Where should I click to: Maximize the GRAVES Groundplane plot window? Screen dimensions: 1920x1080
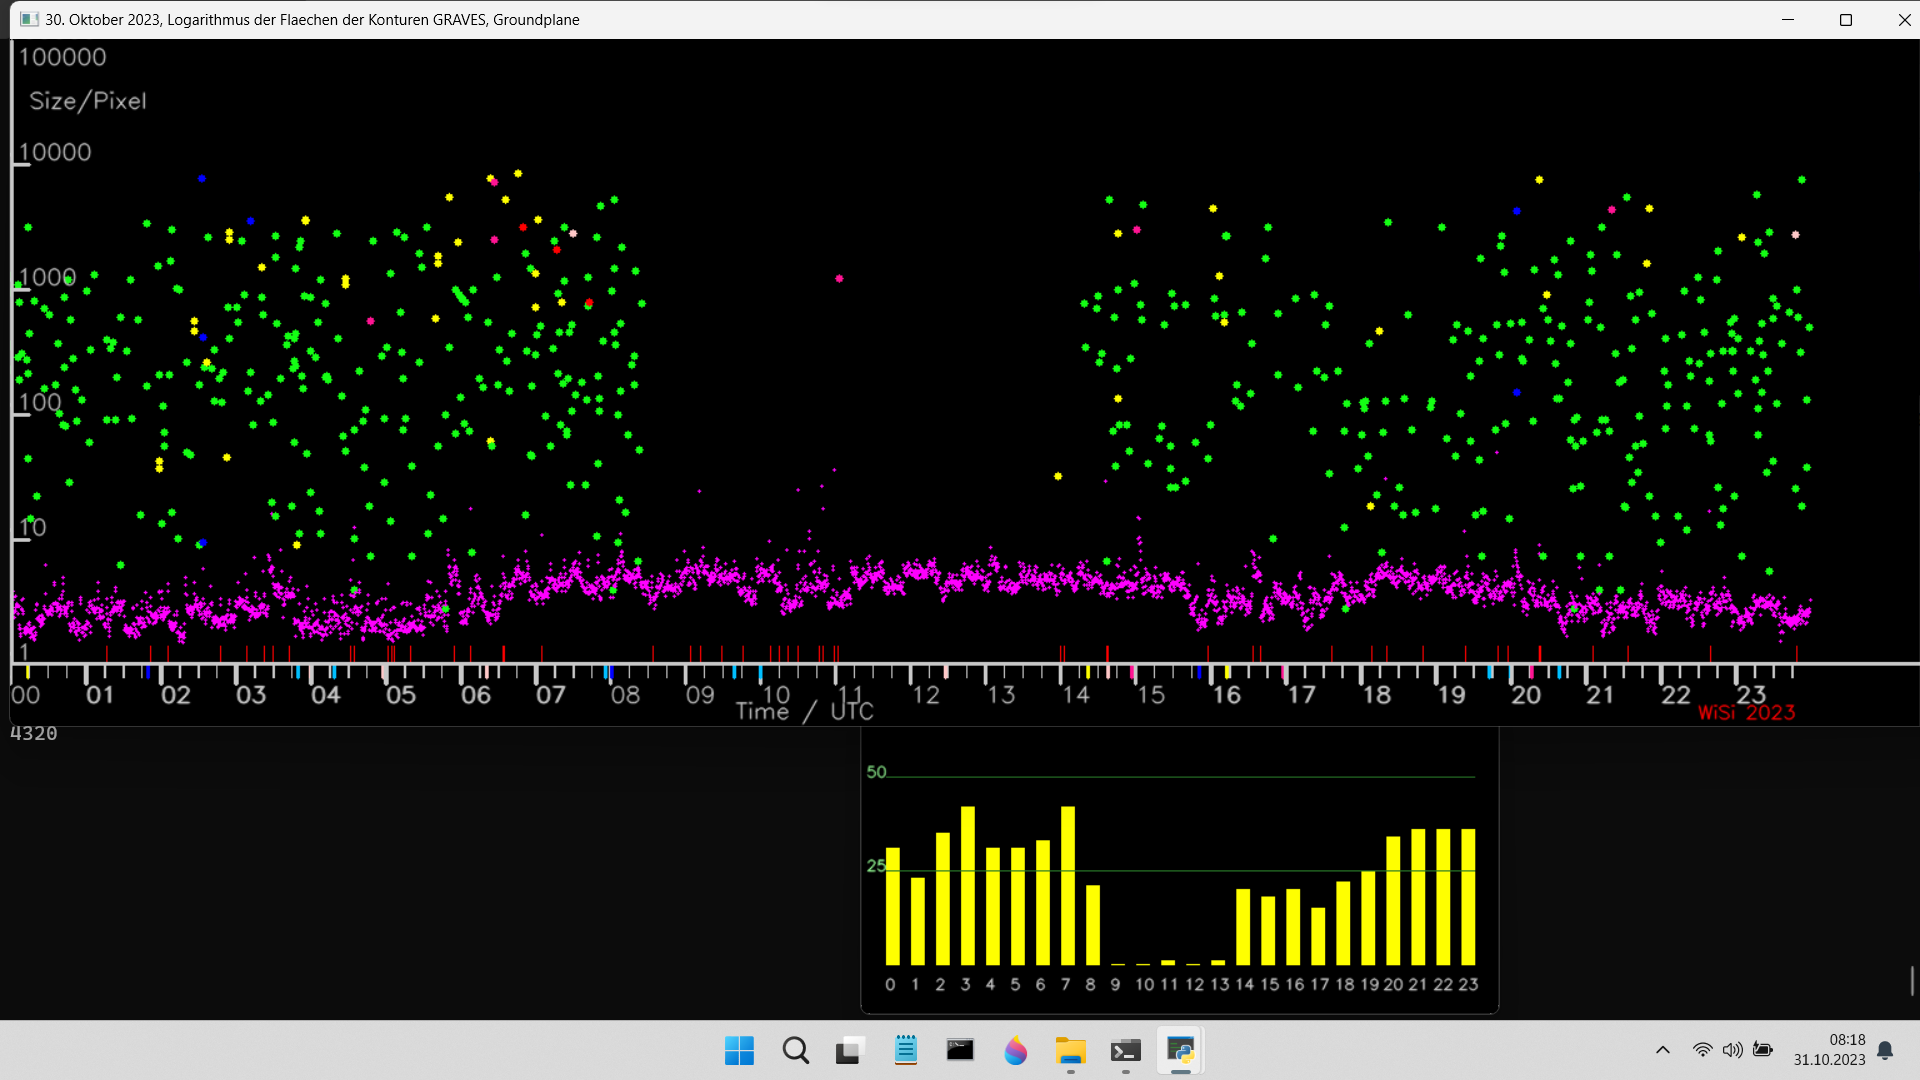[x=1846, y=20]
